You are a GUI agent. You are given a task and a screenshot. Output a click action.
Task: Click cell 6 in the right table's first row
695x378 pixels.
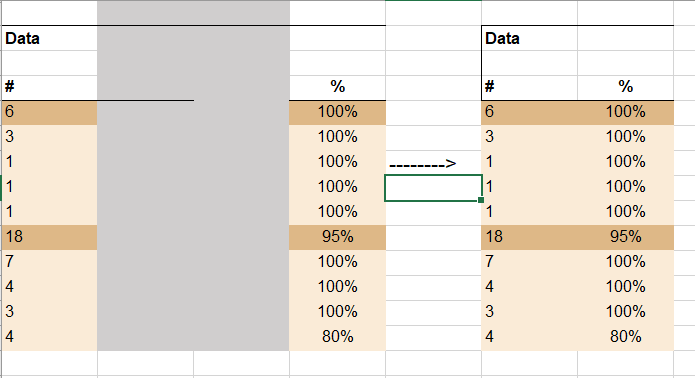click(529, 113)
